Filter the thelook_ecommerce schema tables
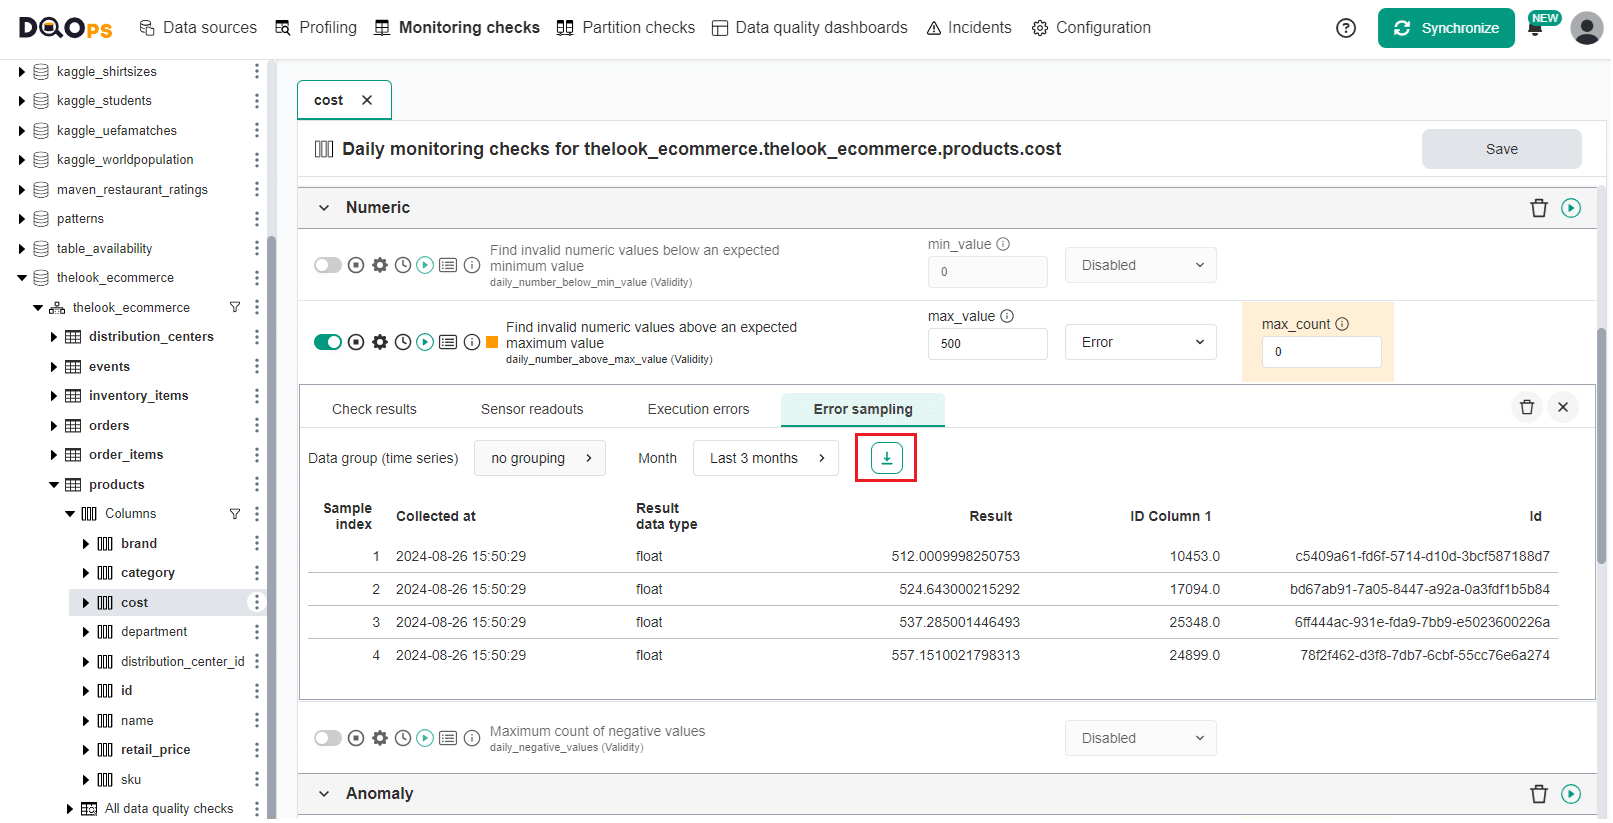The height and width of the screenshot is (823, 1613). (235, 307)
